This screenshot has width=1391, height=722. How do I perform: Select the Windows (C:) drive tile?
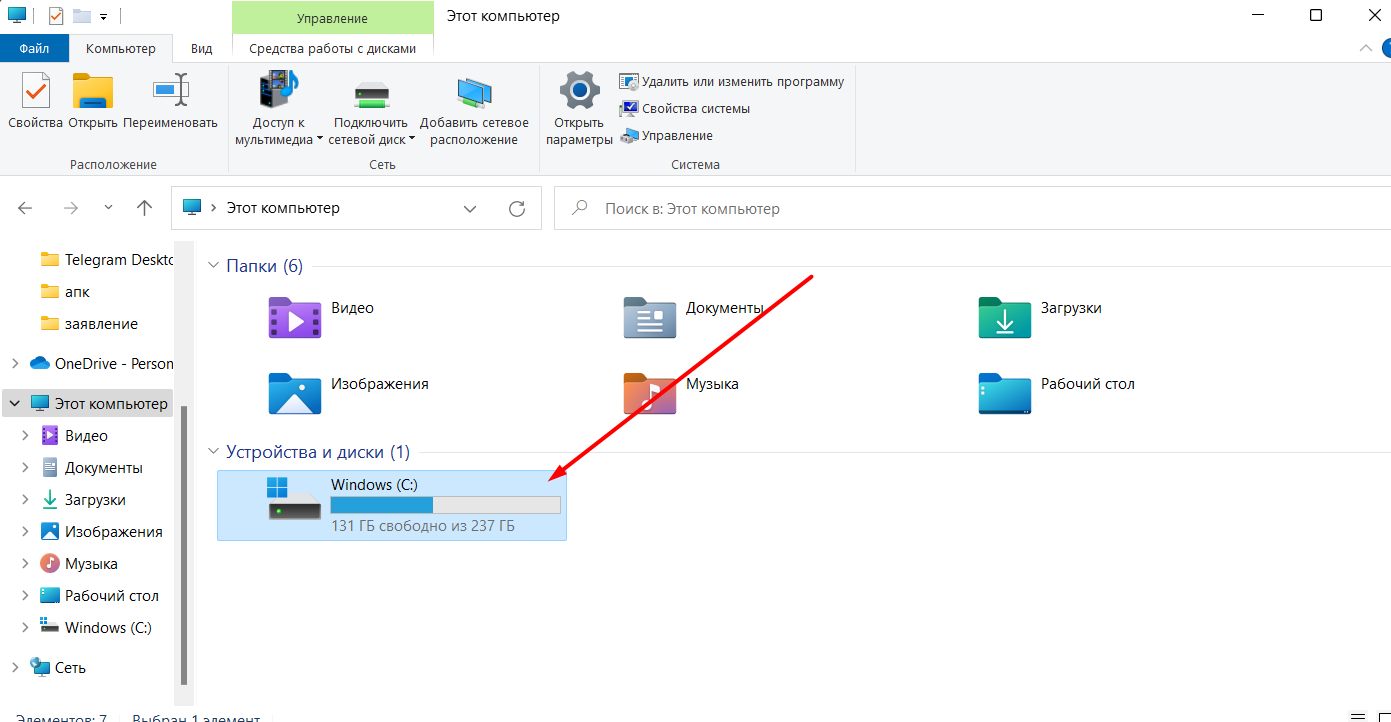point(392,506)
